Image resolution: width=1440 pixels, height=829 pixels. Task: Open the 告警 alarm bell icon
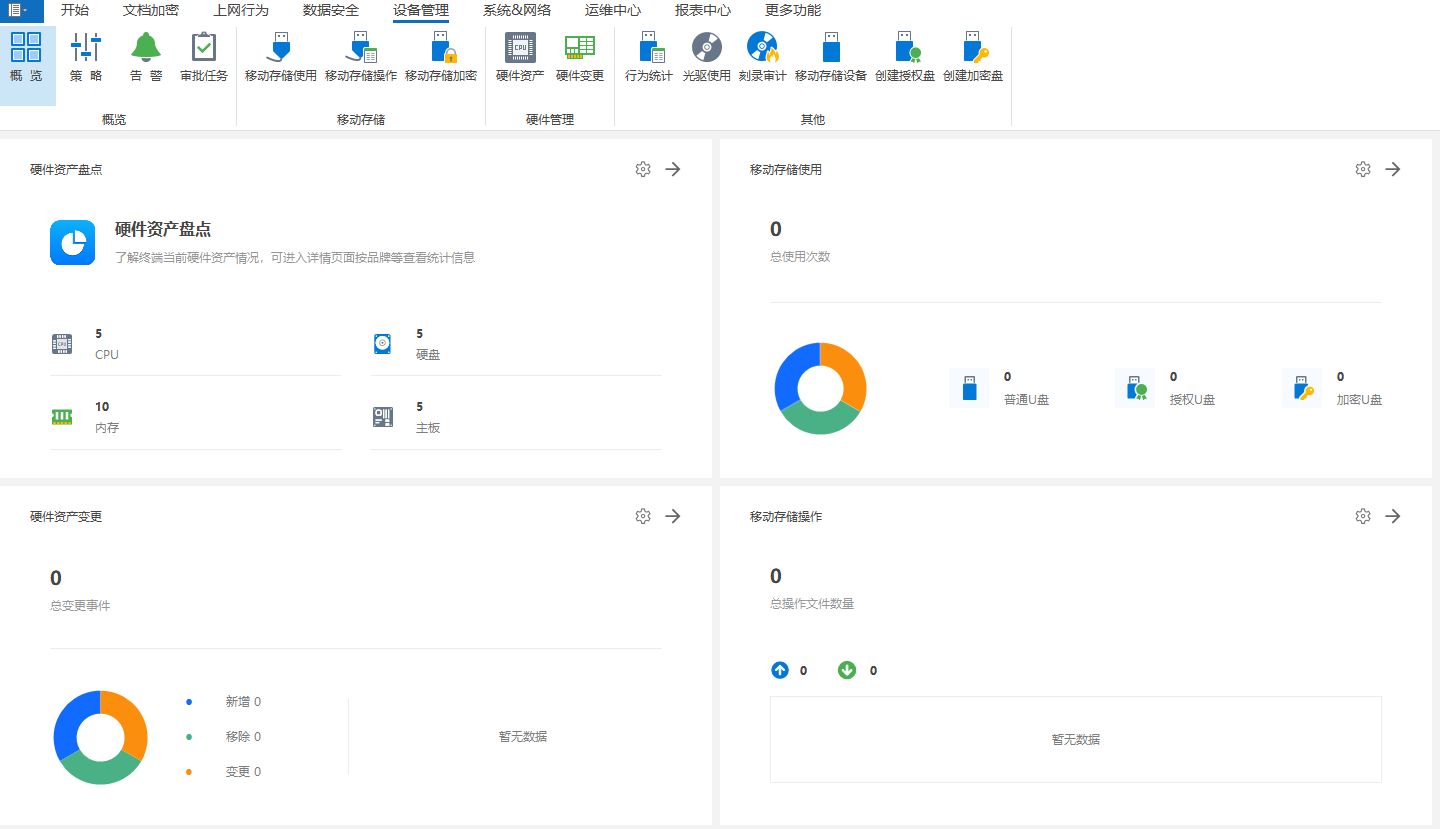coord(146,47)
